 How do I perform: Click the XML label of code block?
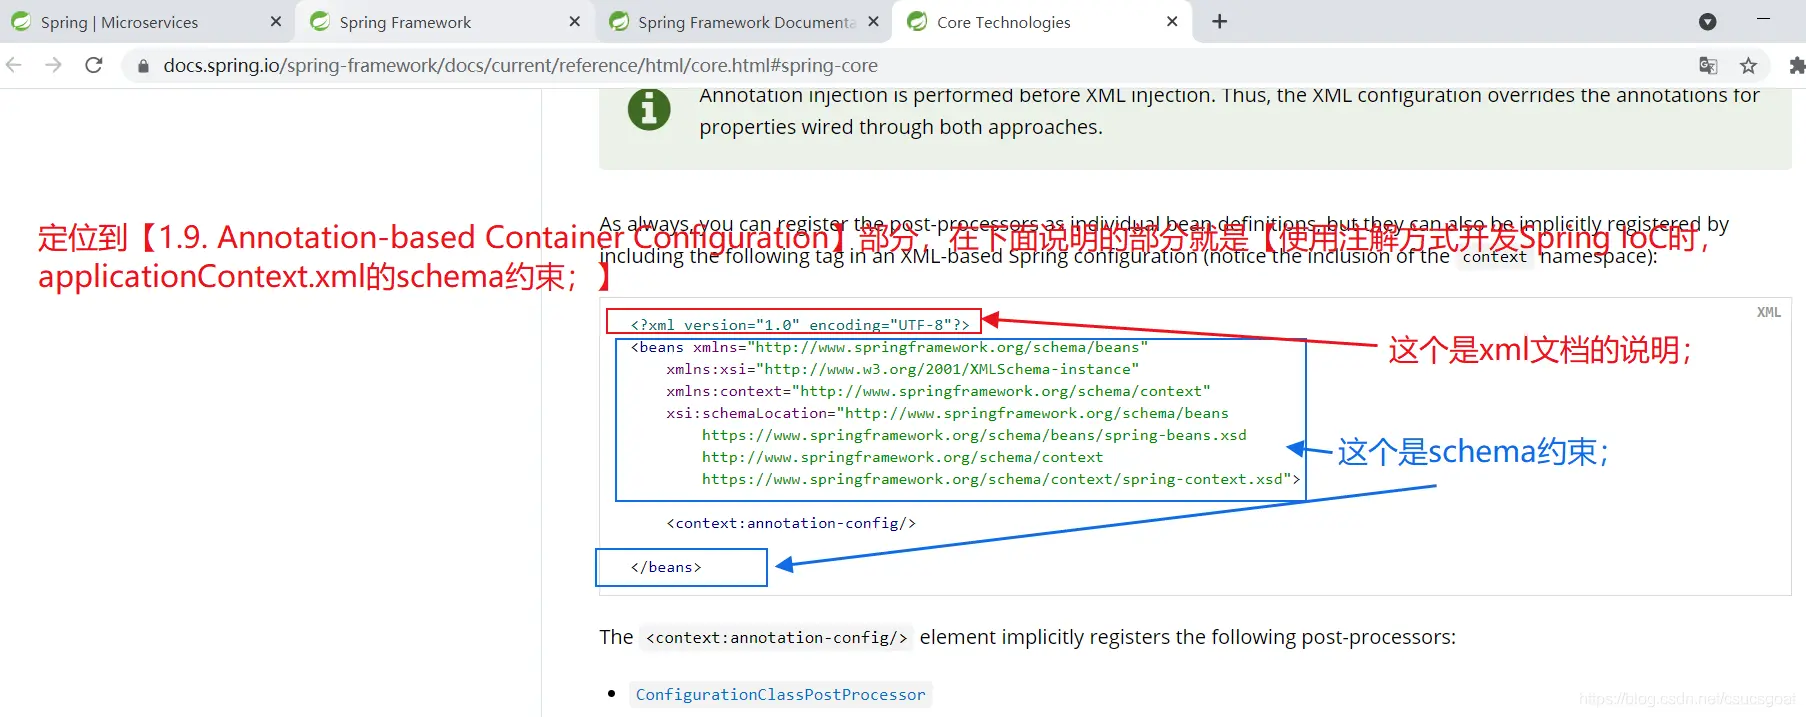pyautogui.click(x=1768, y=312)
